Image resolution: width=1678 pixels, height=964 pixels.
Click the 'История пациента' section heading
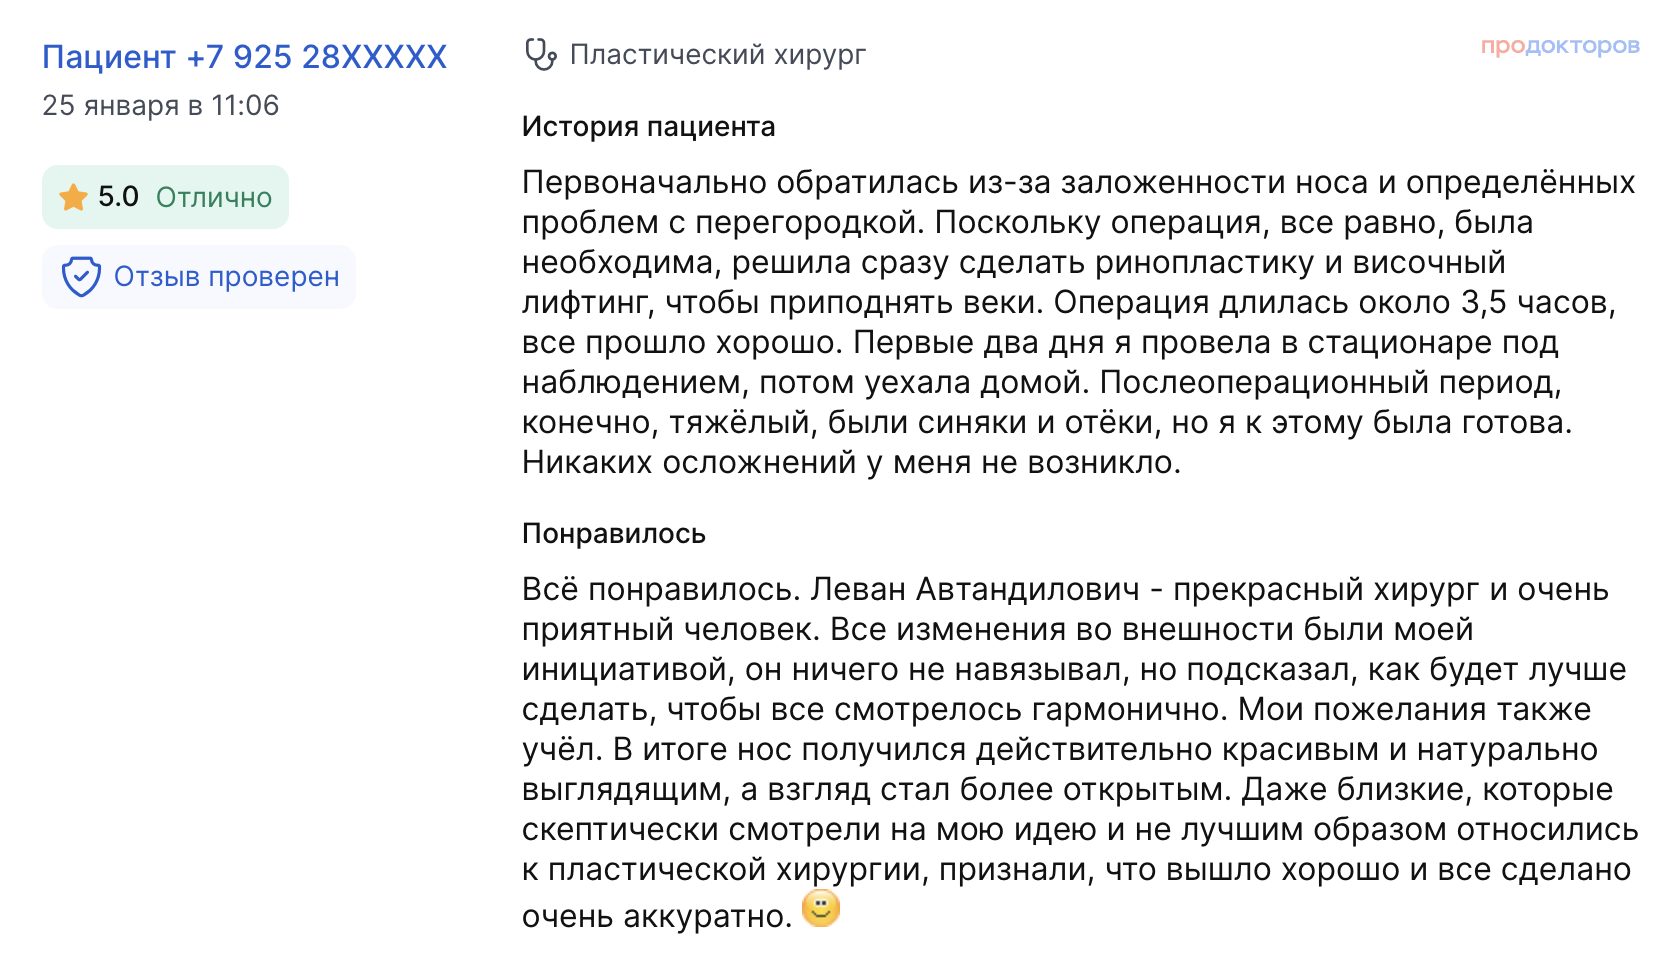tap(648, 127)
